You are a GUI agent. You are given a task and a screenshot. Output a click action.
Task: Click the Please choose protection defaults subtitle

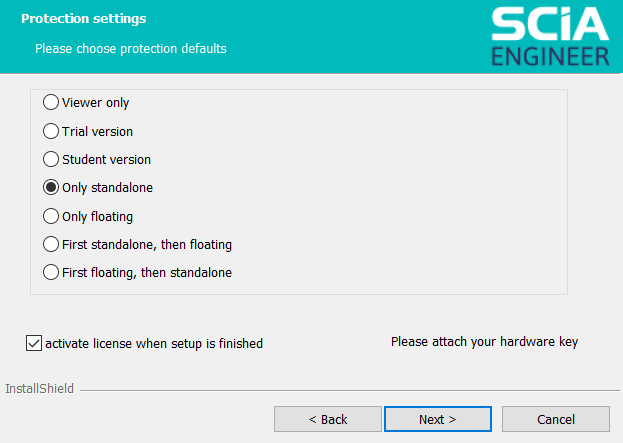[x=131, y=48]
